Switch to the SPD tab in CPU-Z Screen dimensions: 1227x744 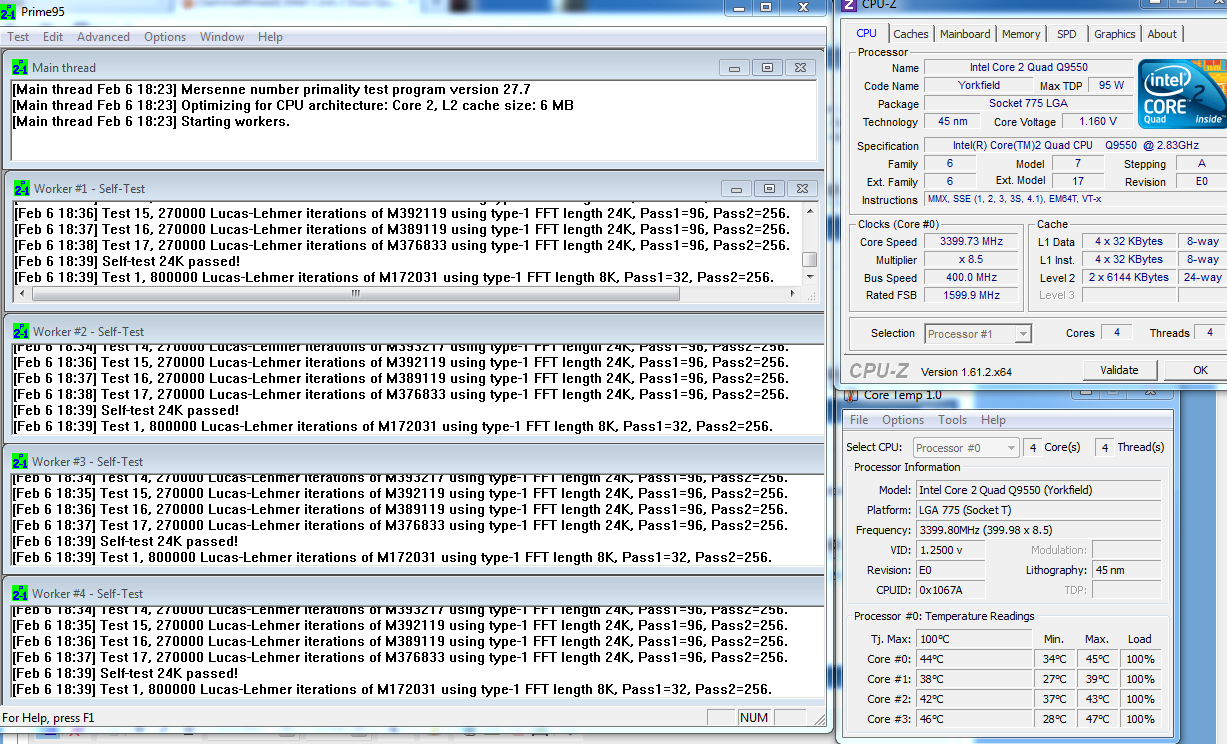point(1067,34)
